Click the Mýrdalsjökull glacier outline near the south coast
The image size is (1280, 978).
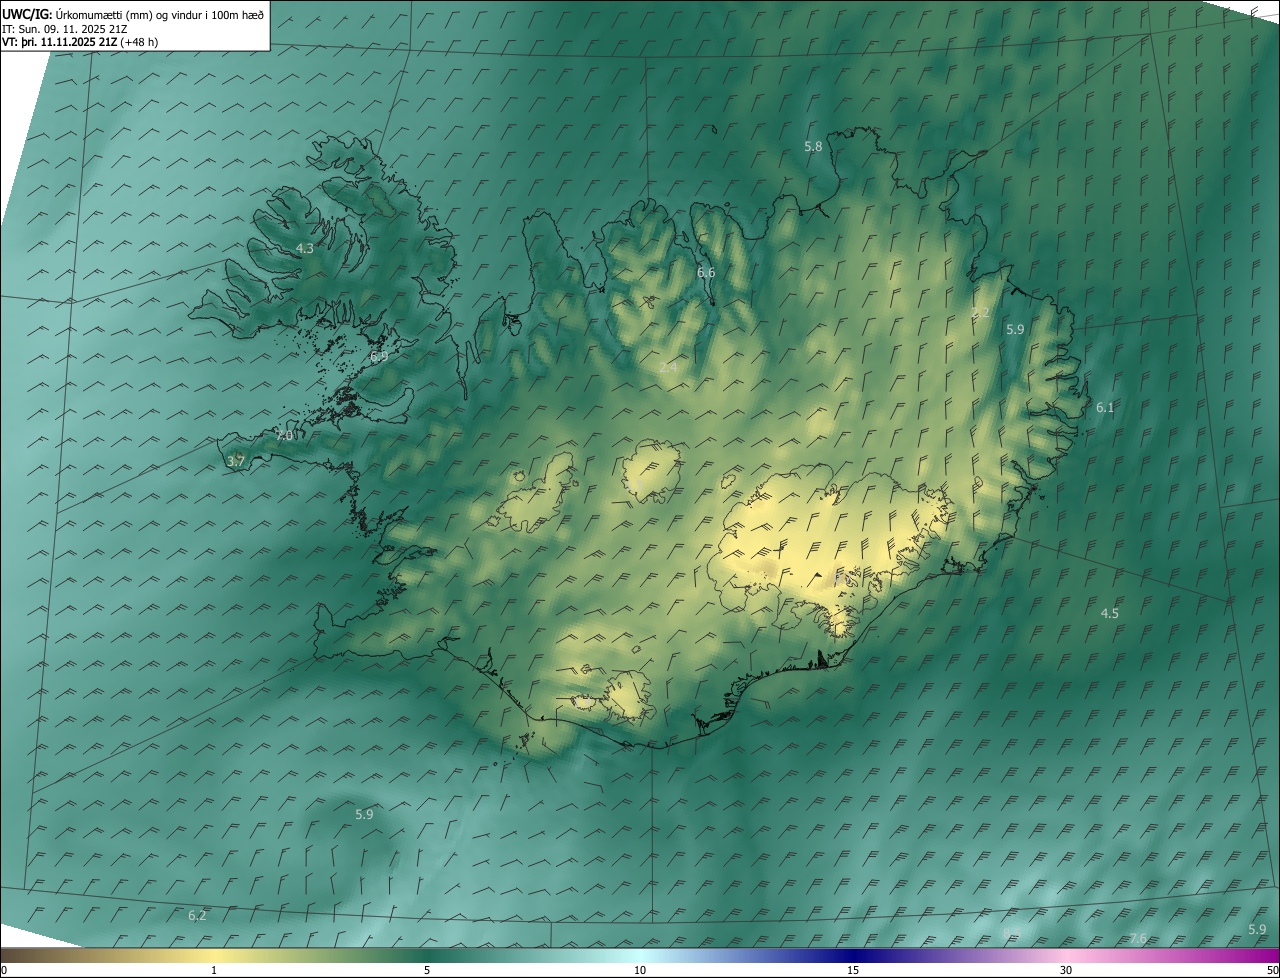627,696
